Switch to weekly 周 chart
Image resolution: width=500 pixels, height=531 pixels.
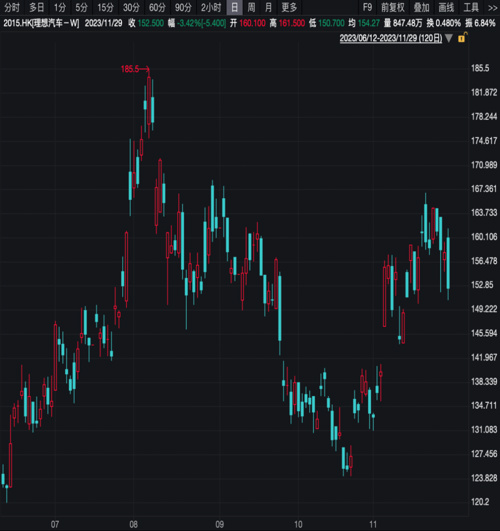251,7
